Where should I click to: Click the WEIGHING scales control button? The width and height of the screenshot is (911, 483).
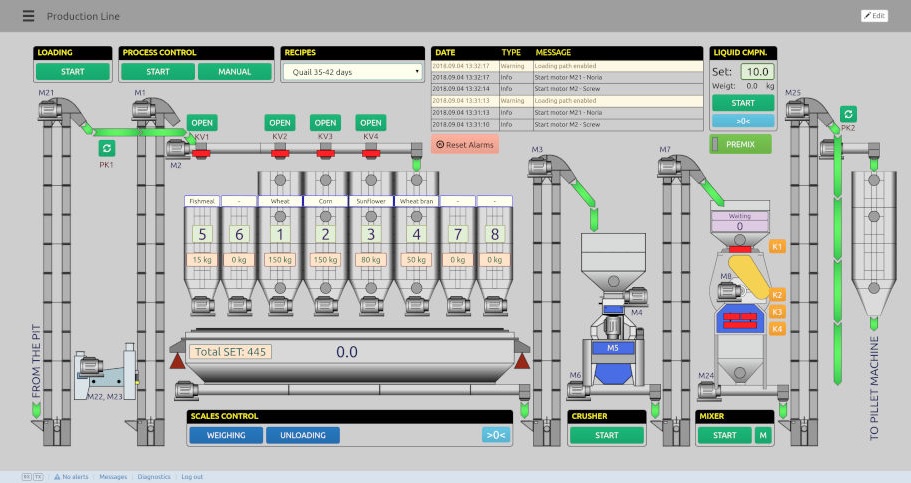226,435
